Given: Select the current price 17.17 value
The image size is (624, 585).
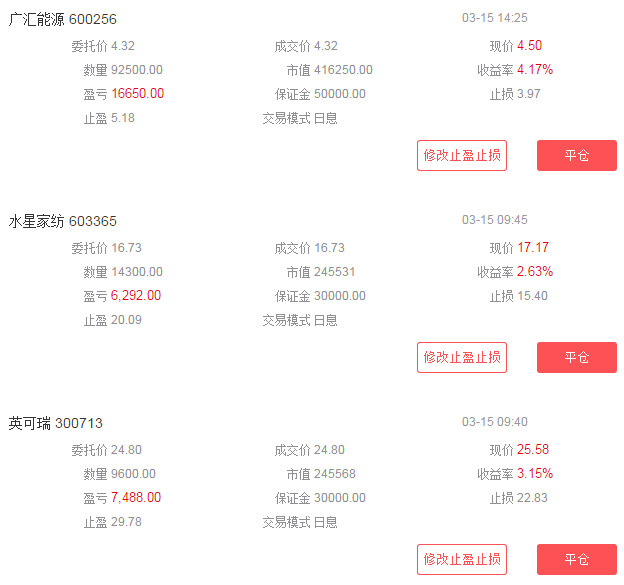Looking at the screenshot, I should click(533, 248).
